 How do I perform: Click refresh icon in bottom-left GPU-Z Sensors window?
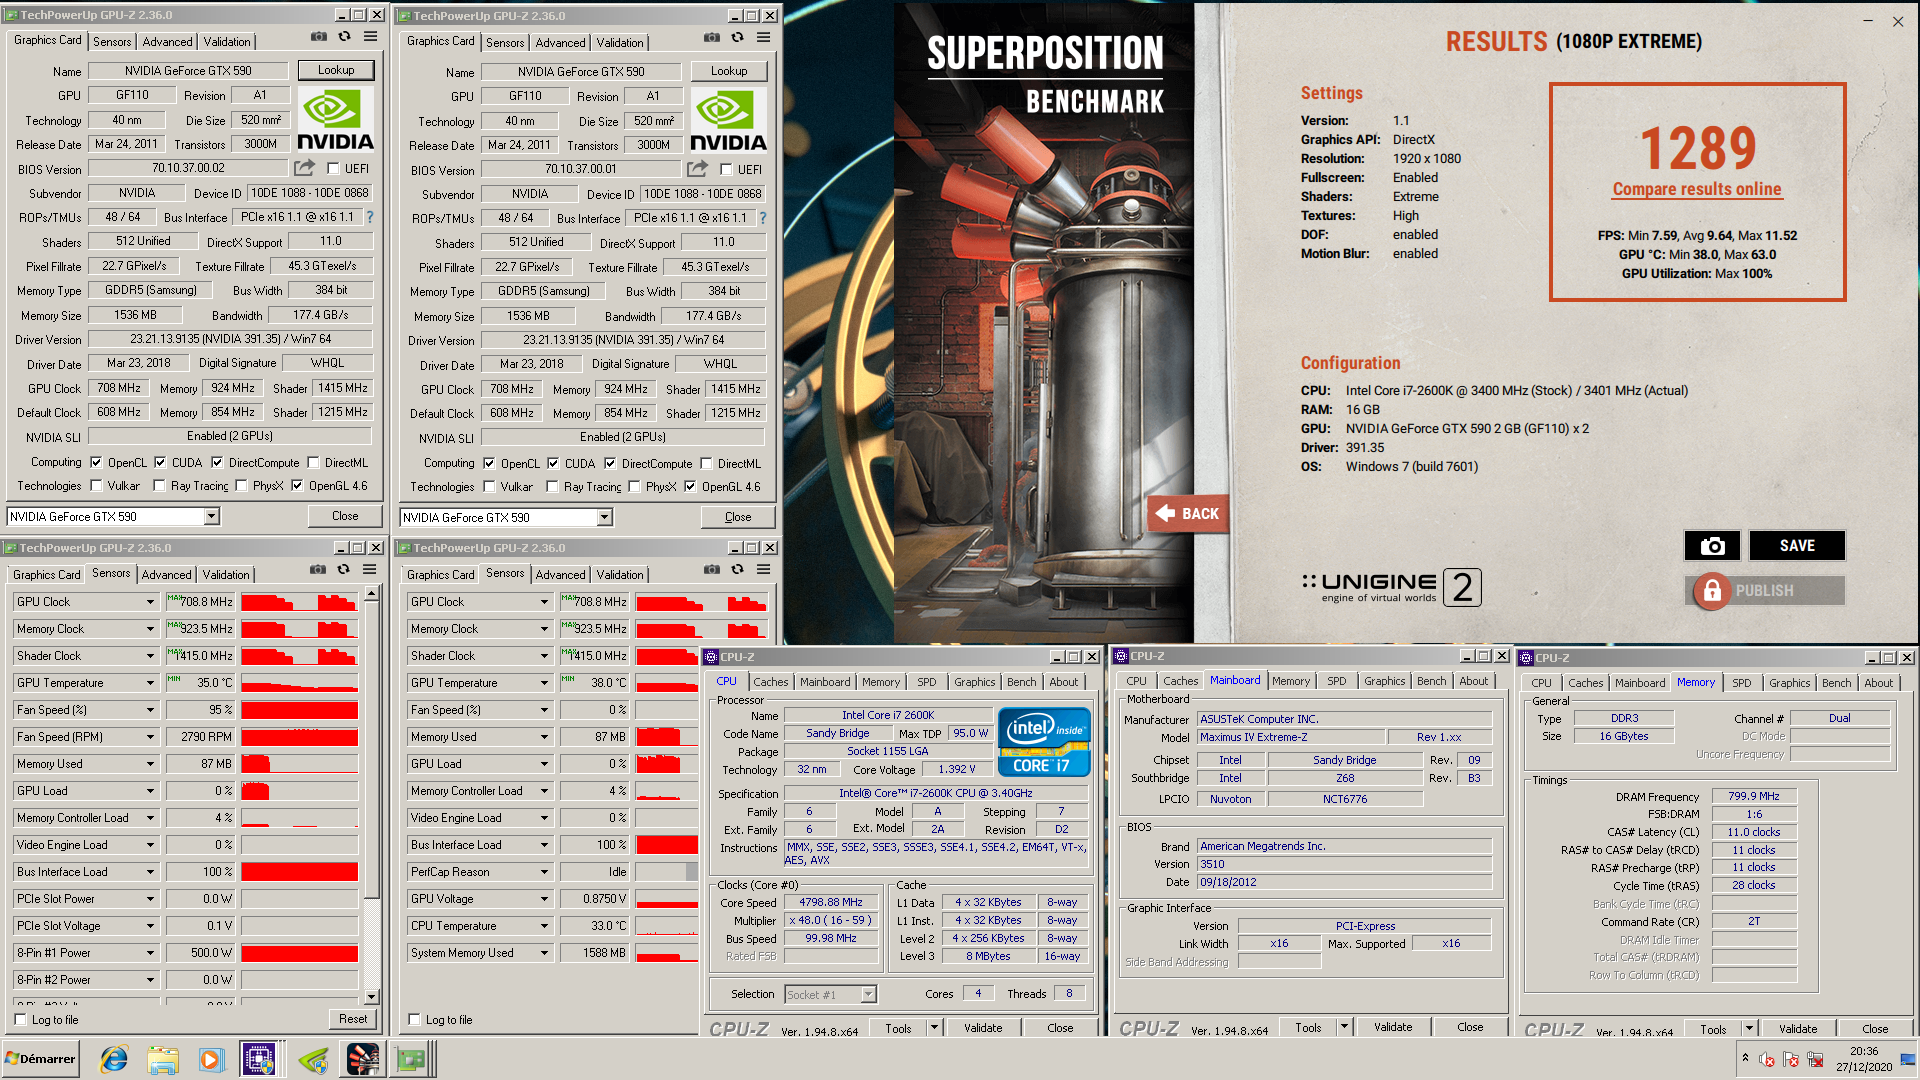pos(343,569)
